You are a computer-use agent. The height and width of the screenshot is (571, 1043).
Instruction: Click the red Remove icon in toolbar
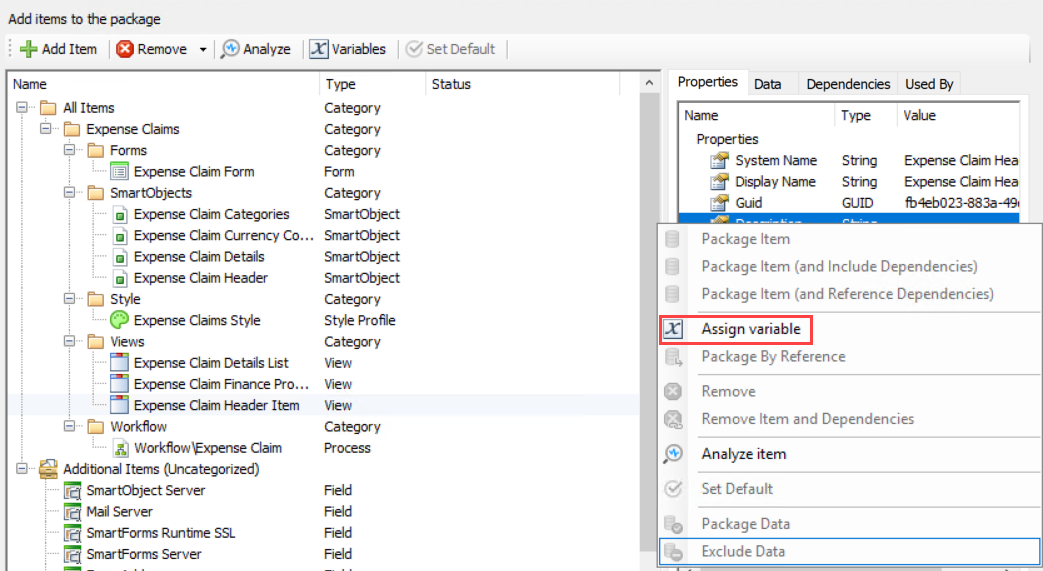[x=125, y=49]
